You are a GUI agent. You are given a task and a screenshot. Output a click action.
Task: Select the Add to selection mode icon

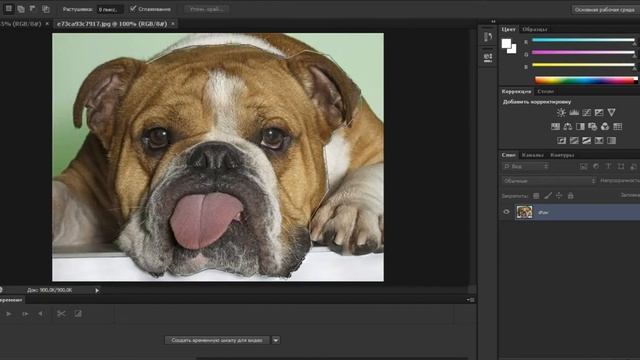coord(21,9)
